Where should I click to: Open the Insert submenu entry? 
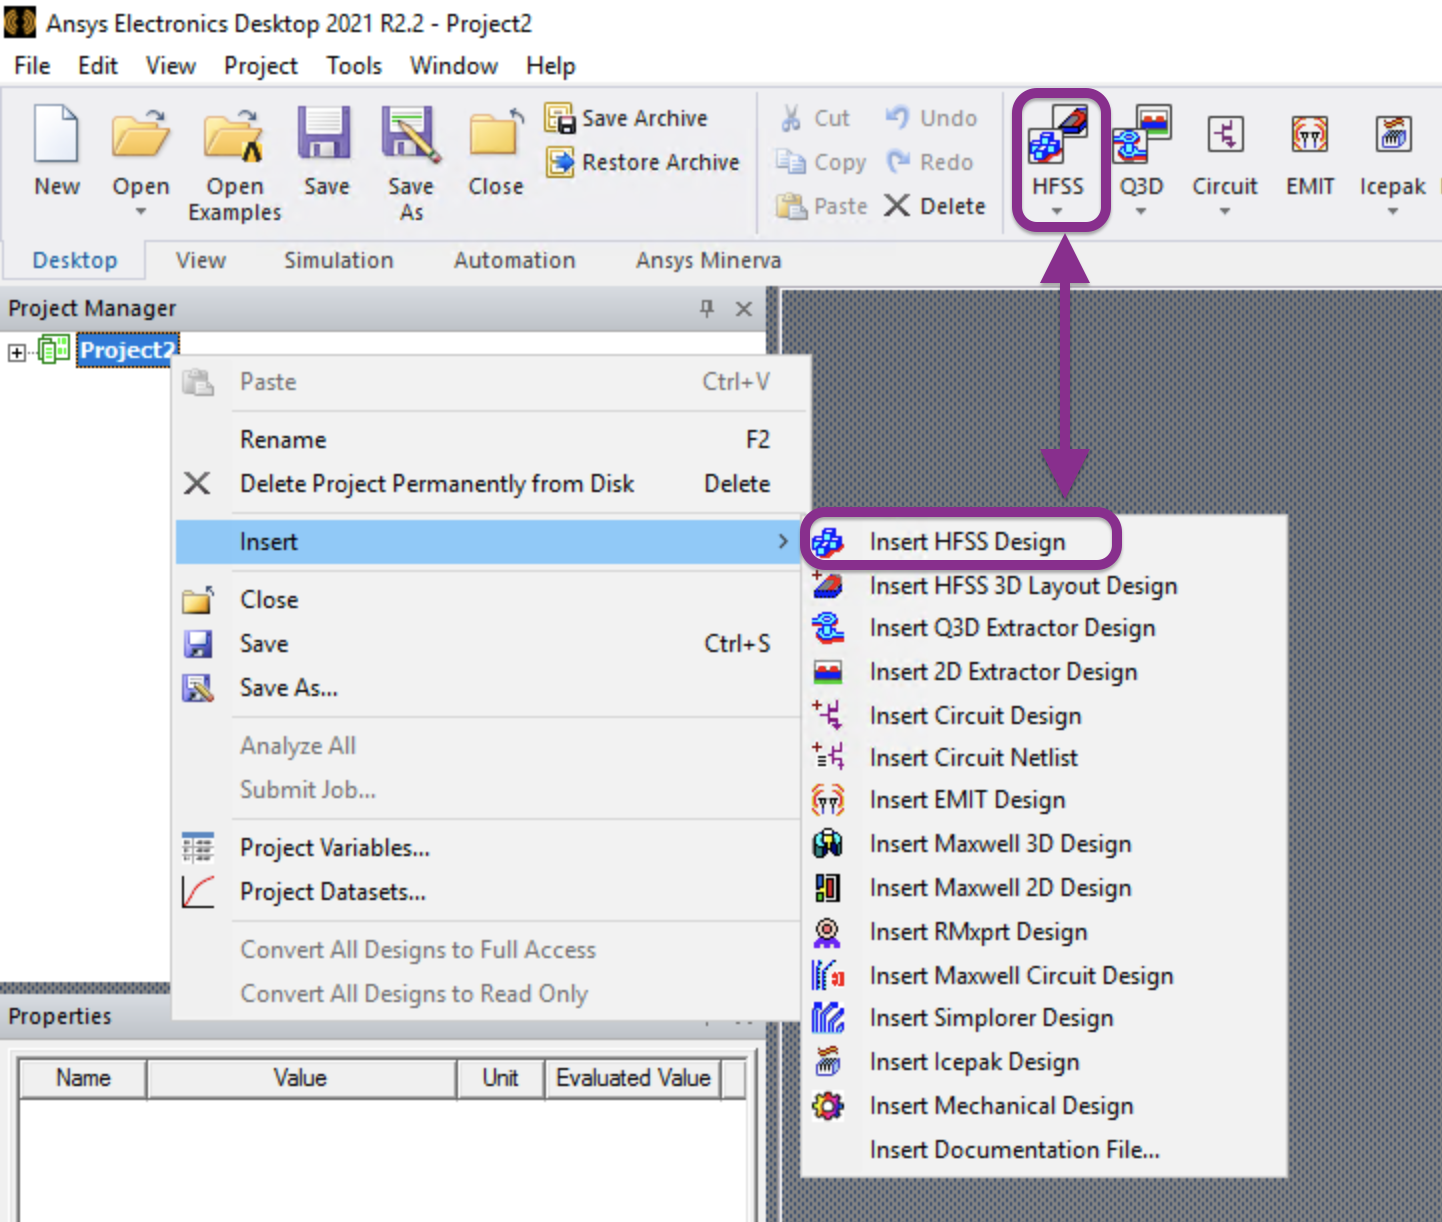[x=490, y=542]
